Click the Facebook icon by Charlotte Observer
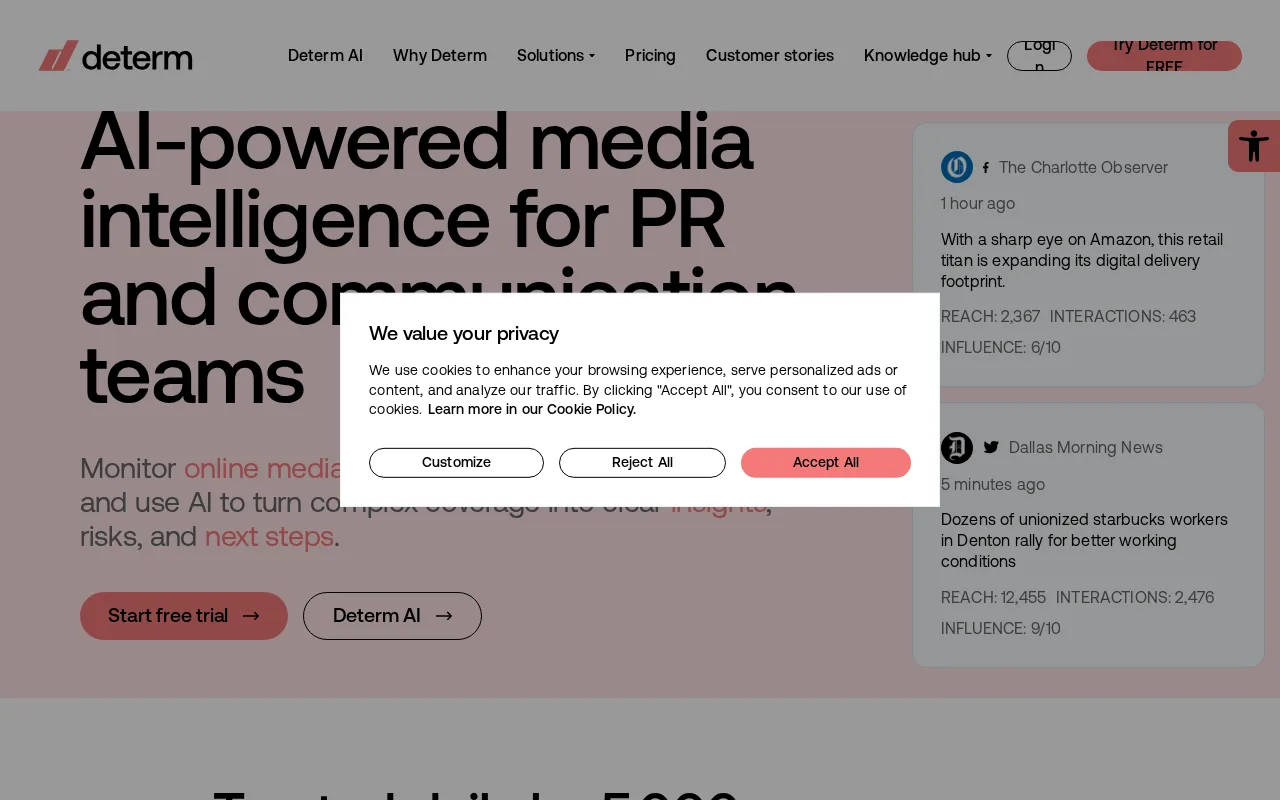 pos(986,168)
